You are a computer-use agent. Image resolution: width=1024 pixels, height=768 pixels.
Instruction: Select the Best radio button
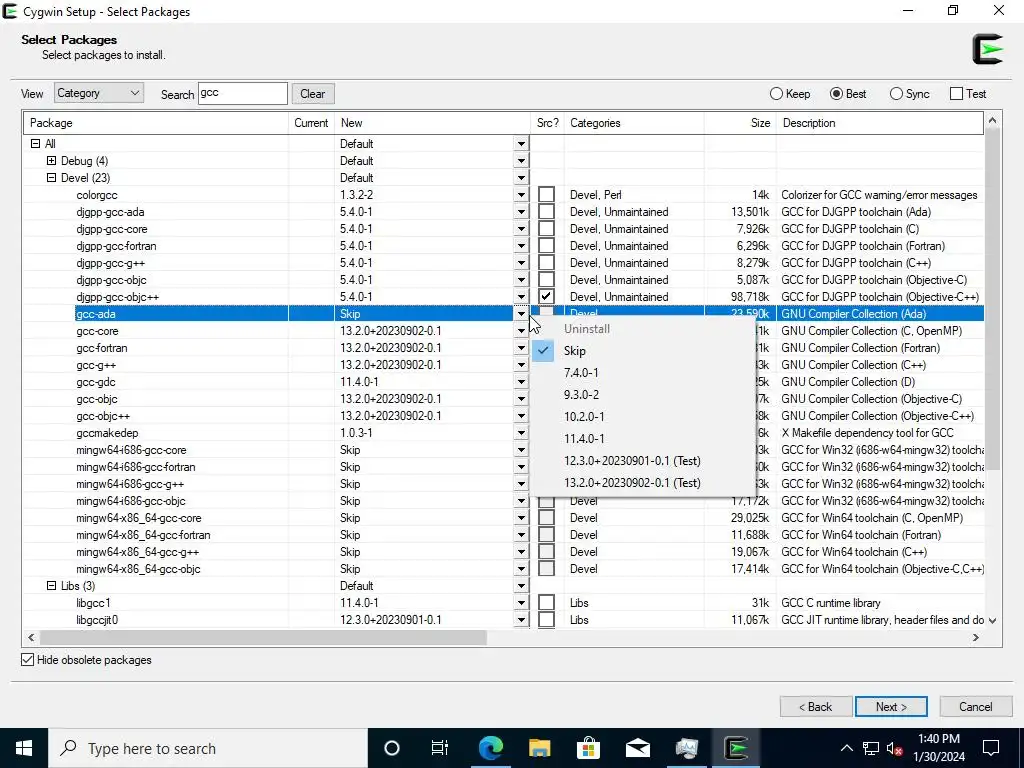pos(836,93)
